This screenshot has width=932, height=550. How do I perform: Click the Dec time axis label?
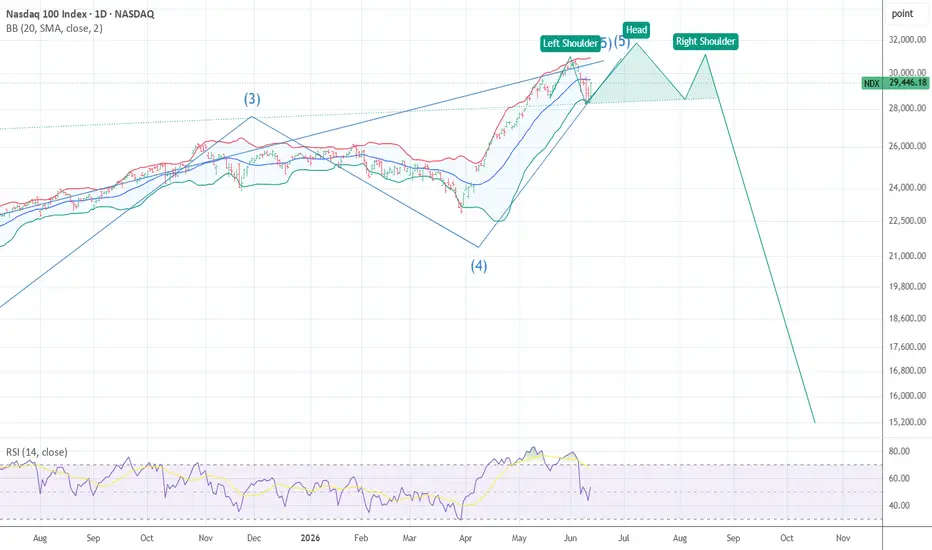(x=254, y=538)
